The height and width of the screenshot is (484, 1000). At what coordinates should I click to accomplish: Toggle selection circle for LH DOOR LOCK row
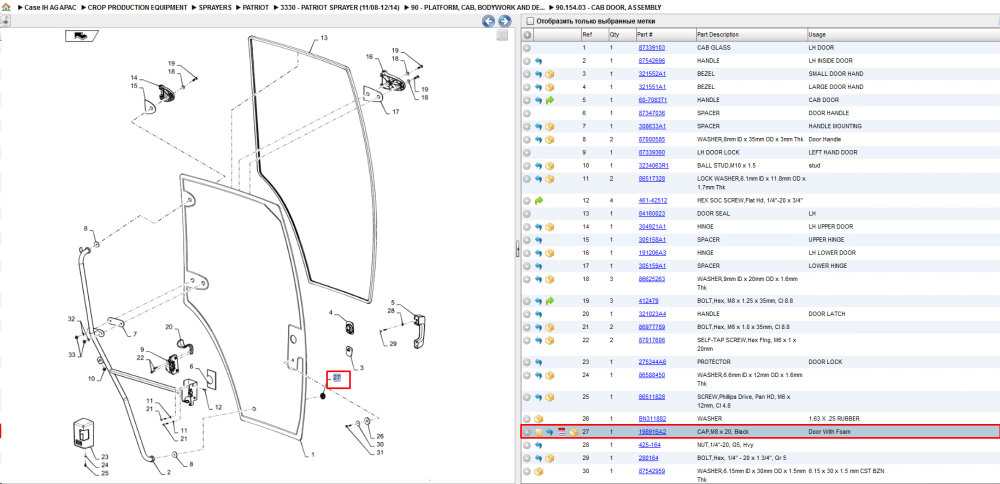(x=527, y=153)
